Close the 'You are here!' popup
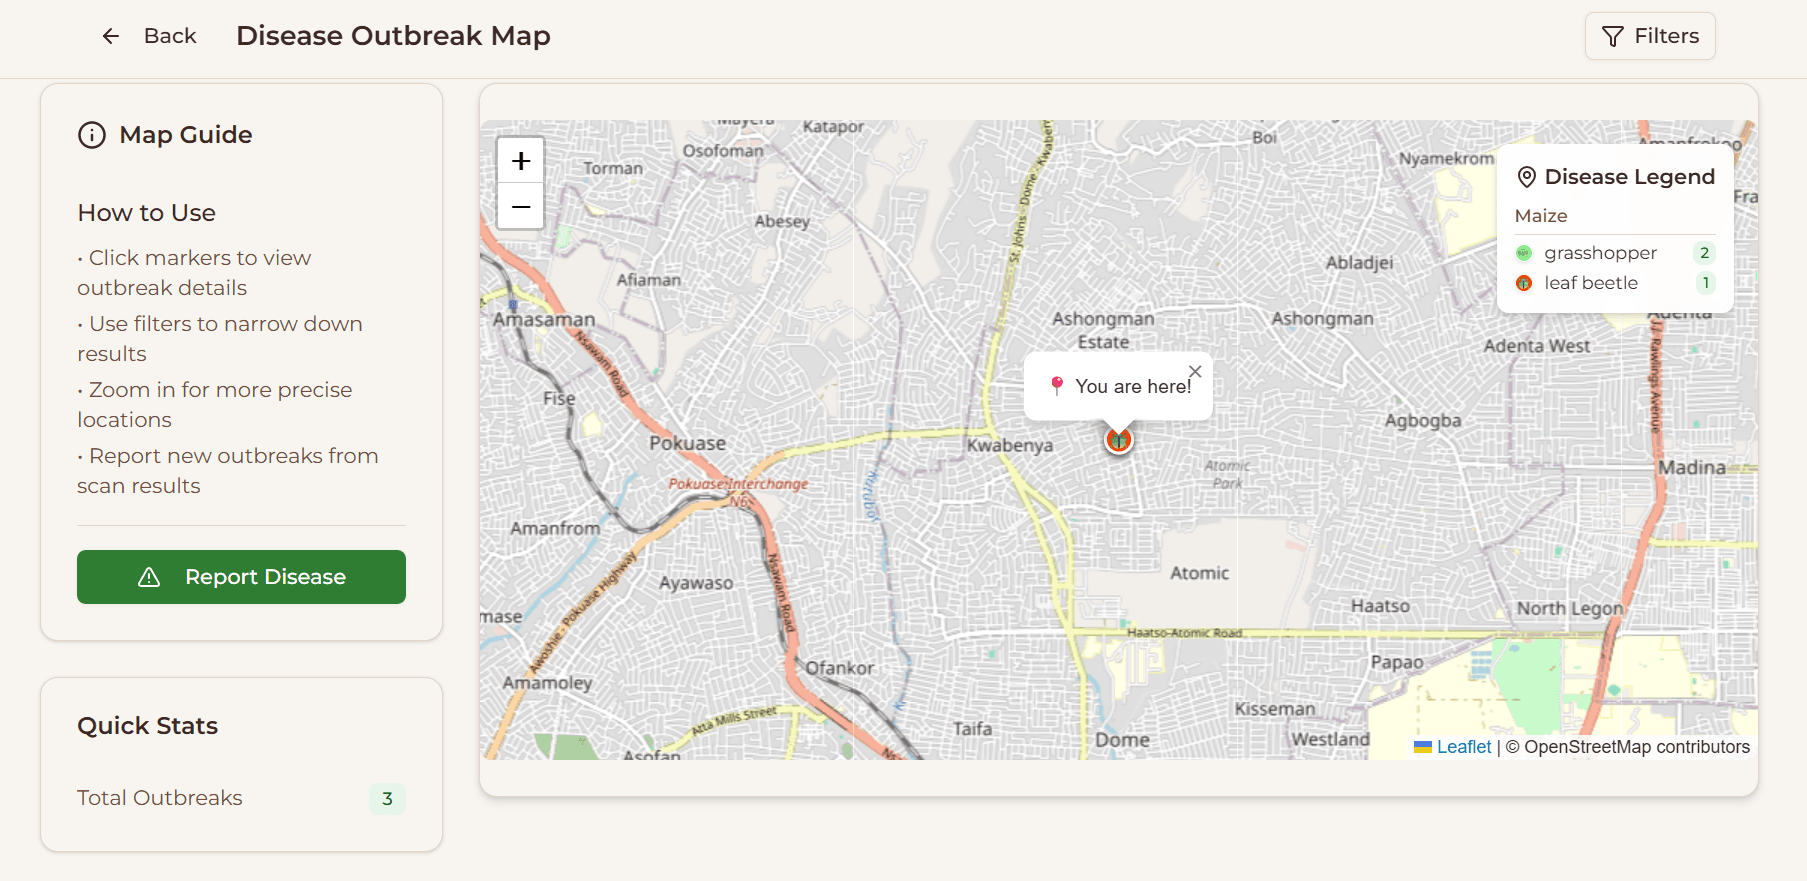 coord(1195,371)
